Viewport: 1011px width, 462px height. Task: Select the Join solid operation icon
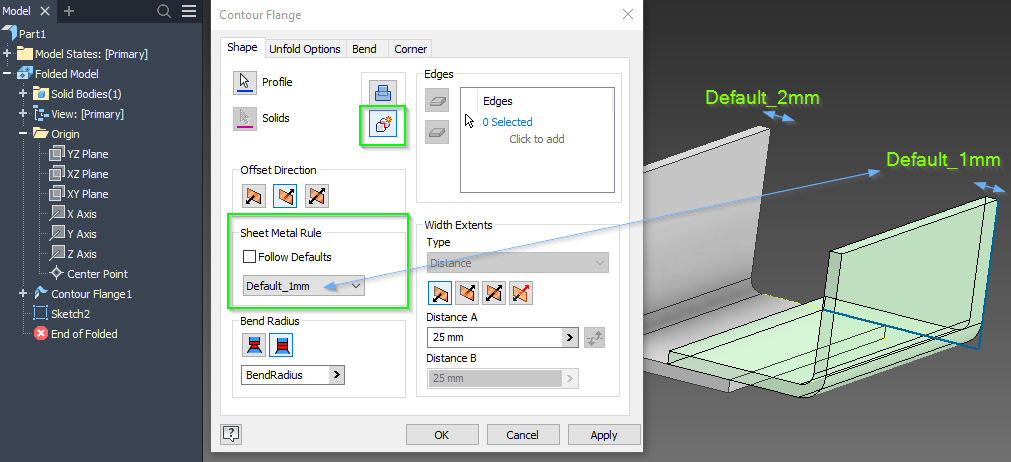click(383, 93)
